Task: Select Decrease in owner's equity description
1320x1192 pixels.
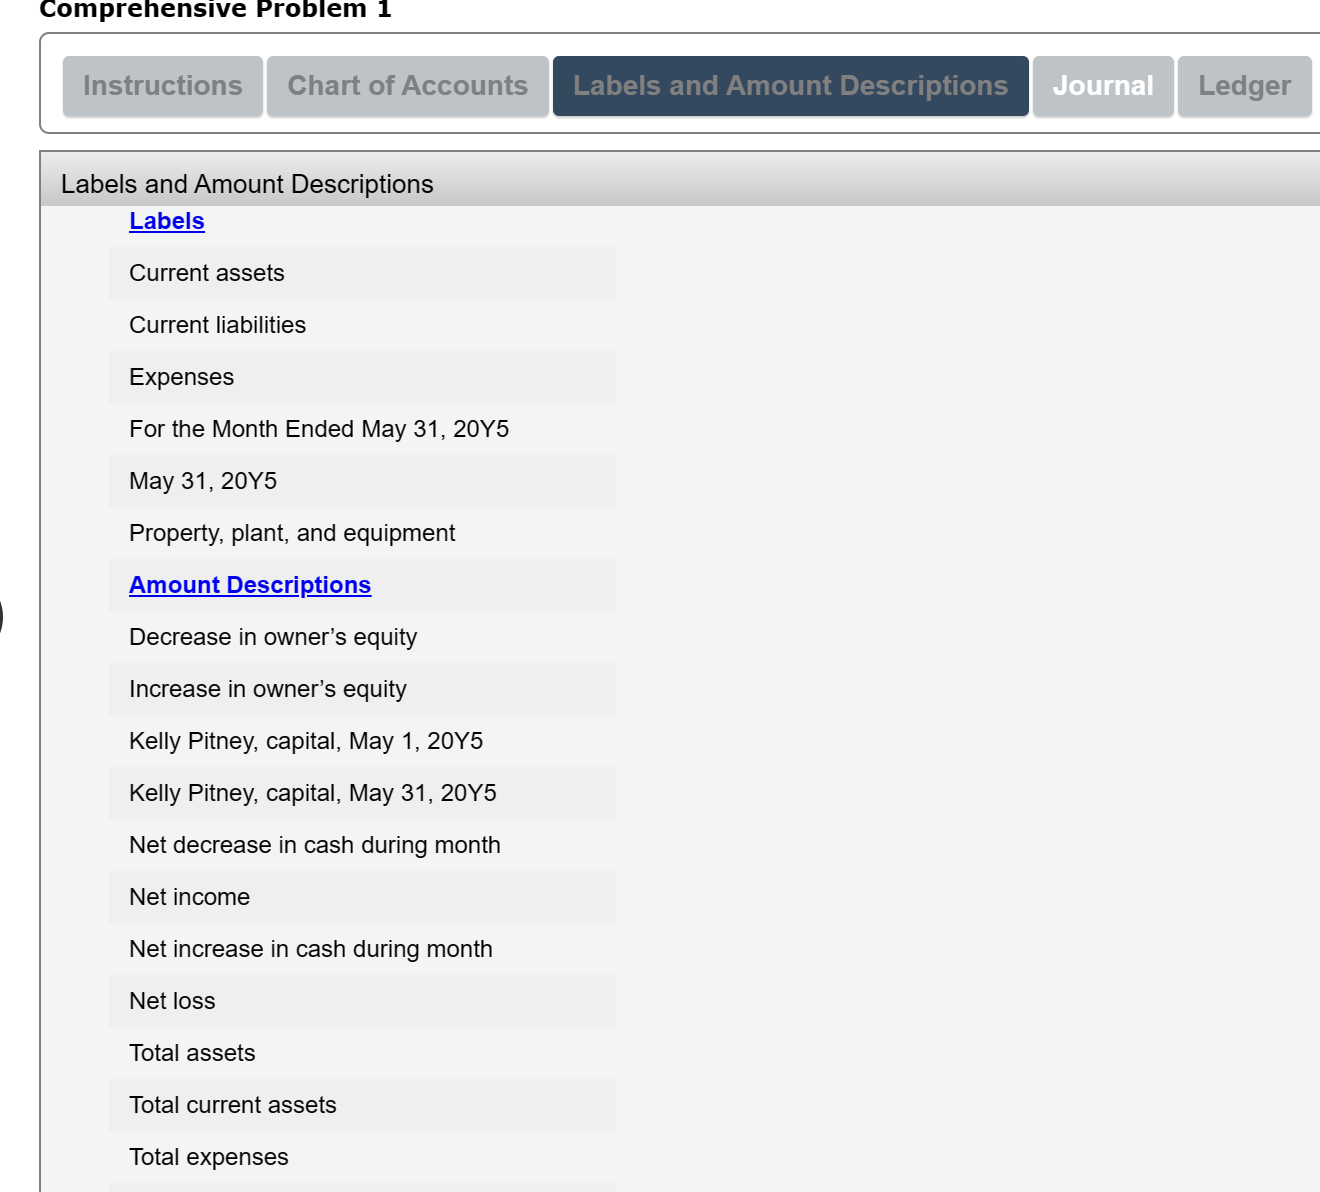Action: [x=272, y=637]
